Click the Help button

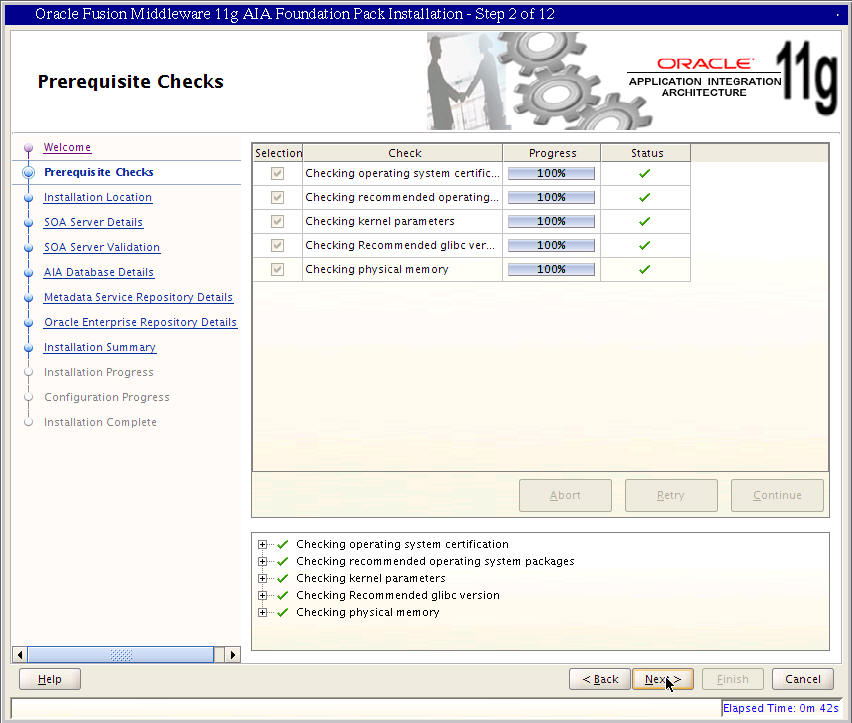click(x=49, y=679)
